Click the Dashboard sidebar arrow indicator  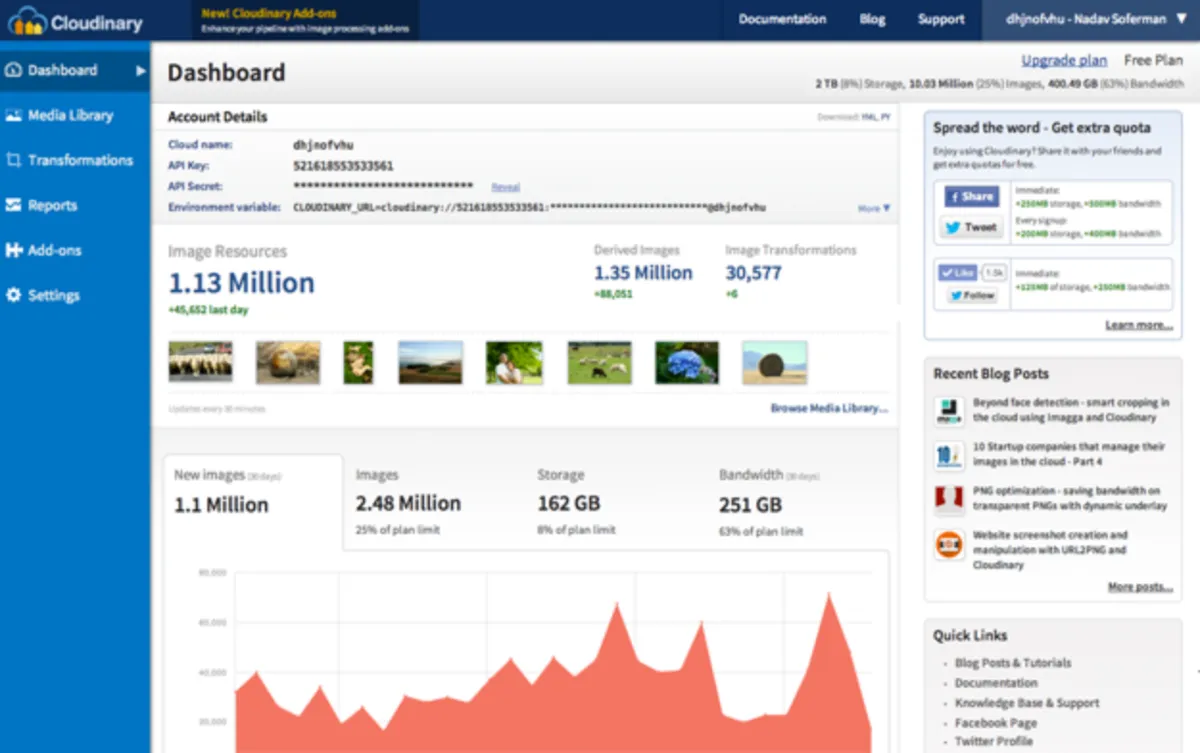tap(141, 70)
